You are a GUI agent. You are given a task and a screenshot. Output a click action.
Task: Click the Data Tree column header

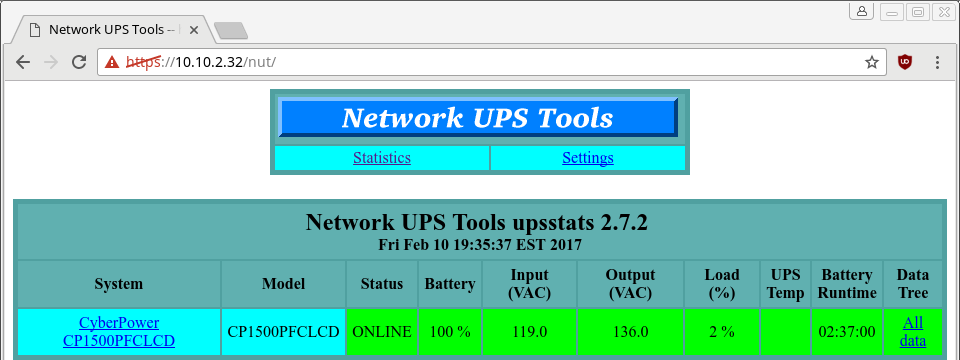[913, 284]
